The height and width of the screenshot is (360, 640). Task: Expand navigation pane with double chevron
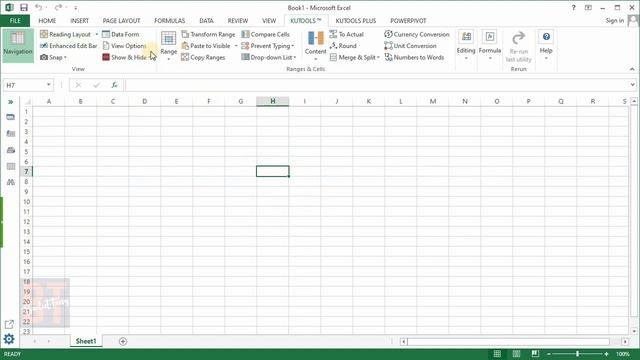pyautogui.click(x=11, y=102)
